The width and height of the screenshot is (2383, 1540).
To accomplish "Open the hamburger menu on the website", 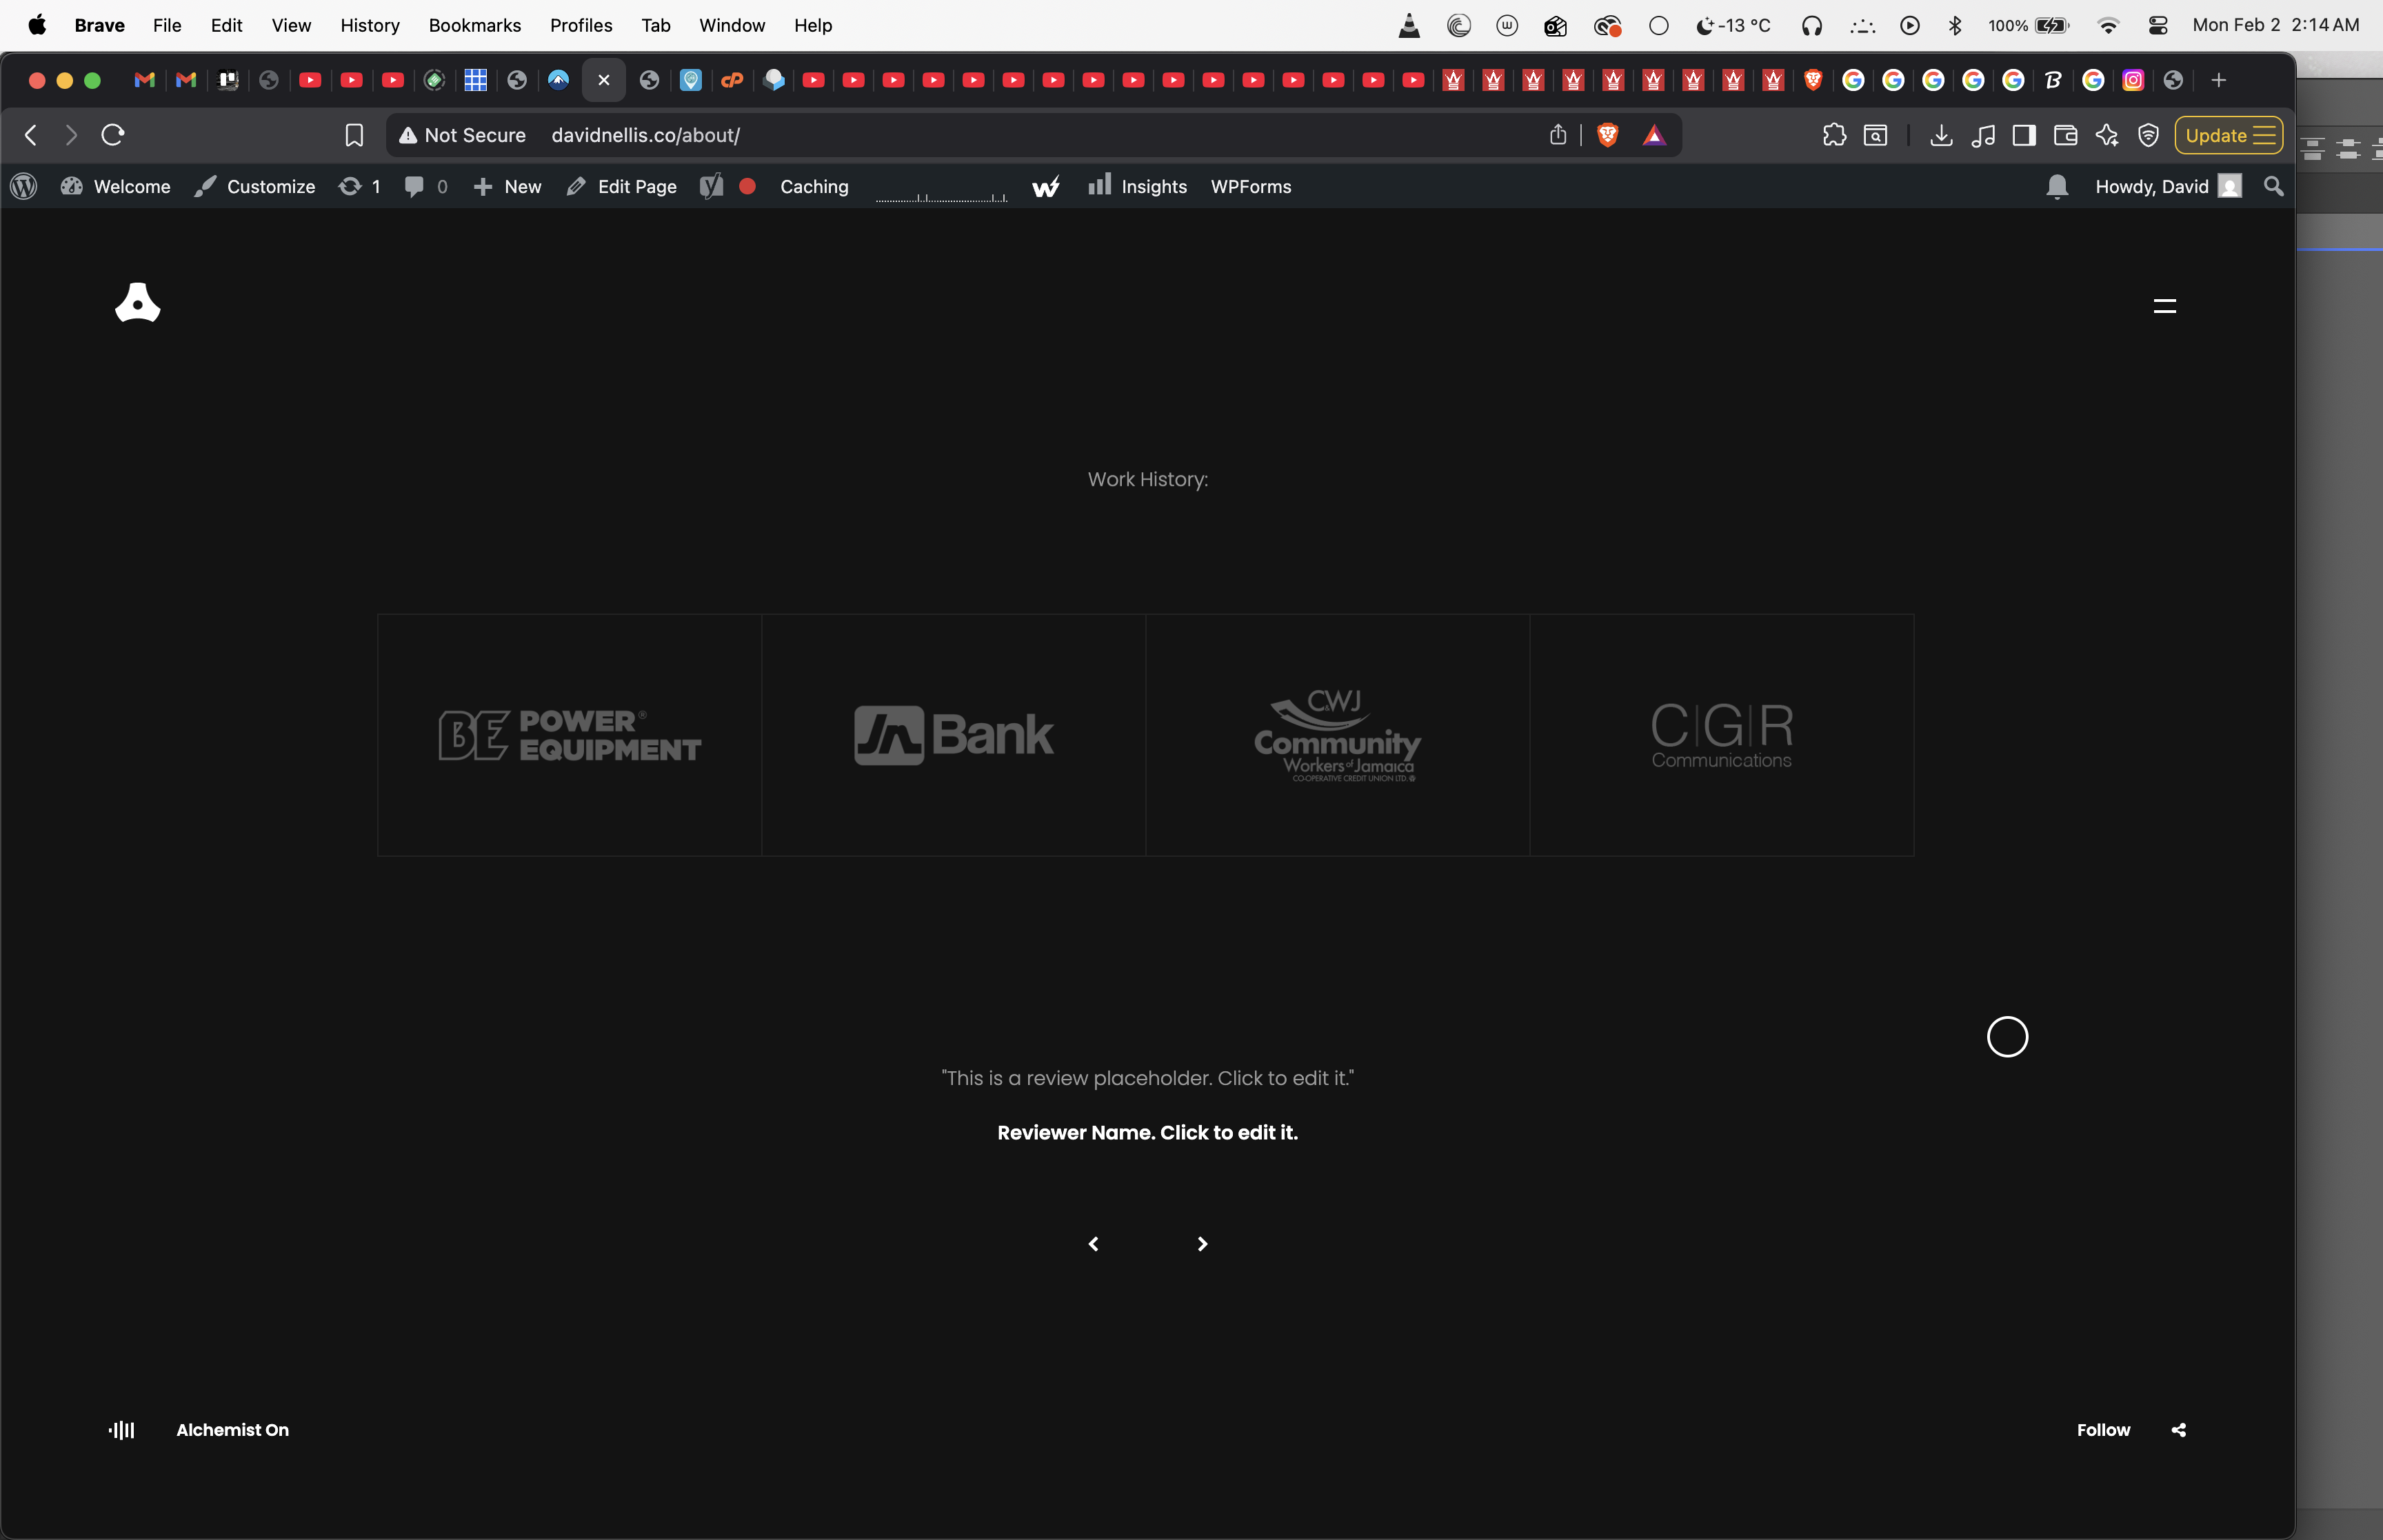I will tap(2164, 306).
